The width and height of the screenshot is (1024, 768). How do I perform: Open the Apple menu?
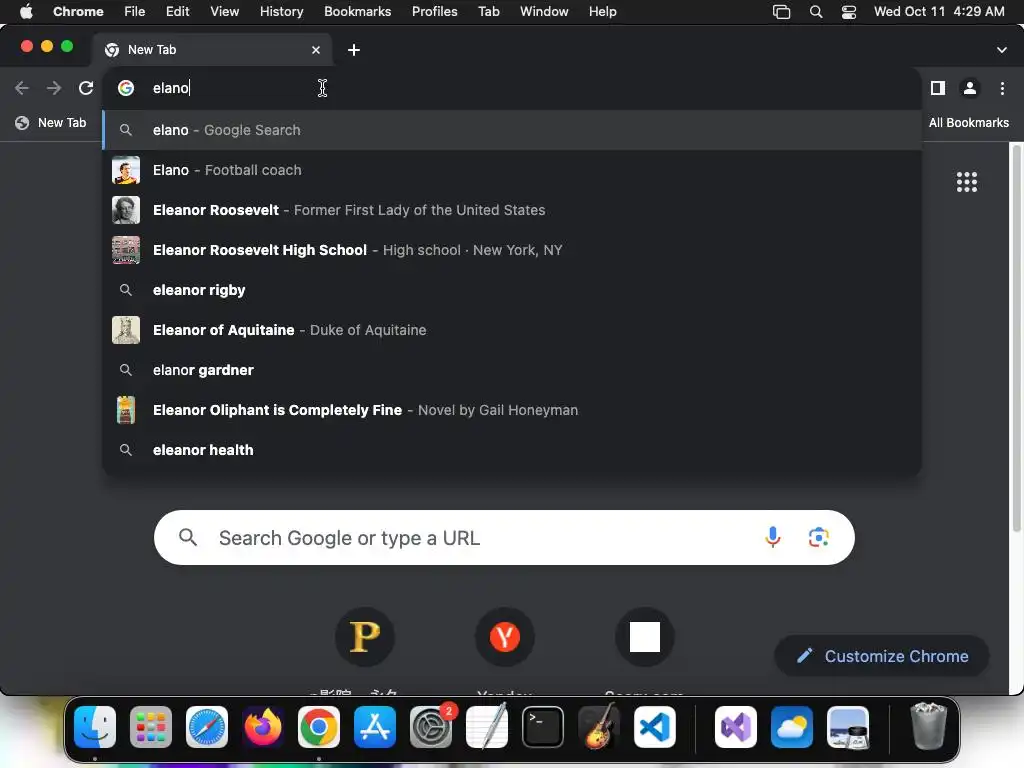(26, 12)
